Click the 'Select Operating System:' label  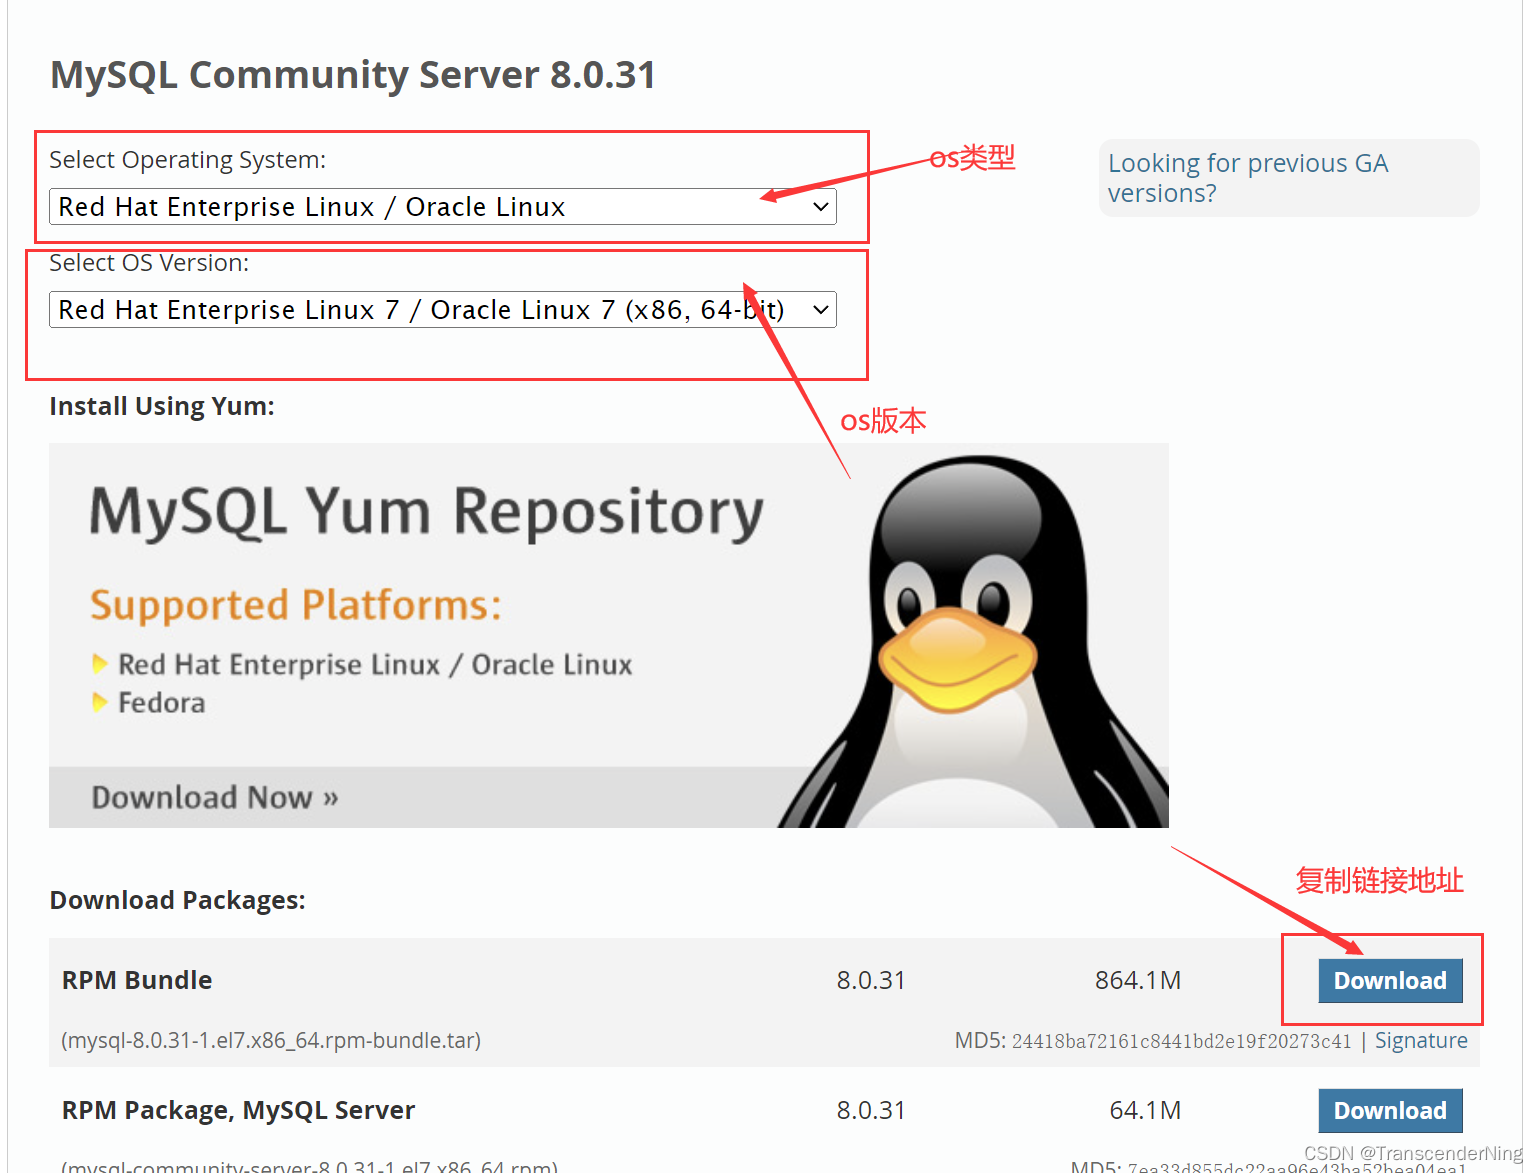click(188, 160)
